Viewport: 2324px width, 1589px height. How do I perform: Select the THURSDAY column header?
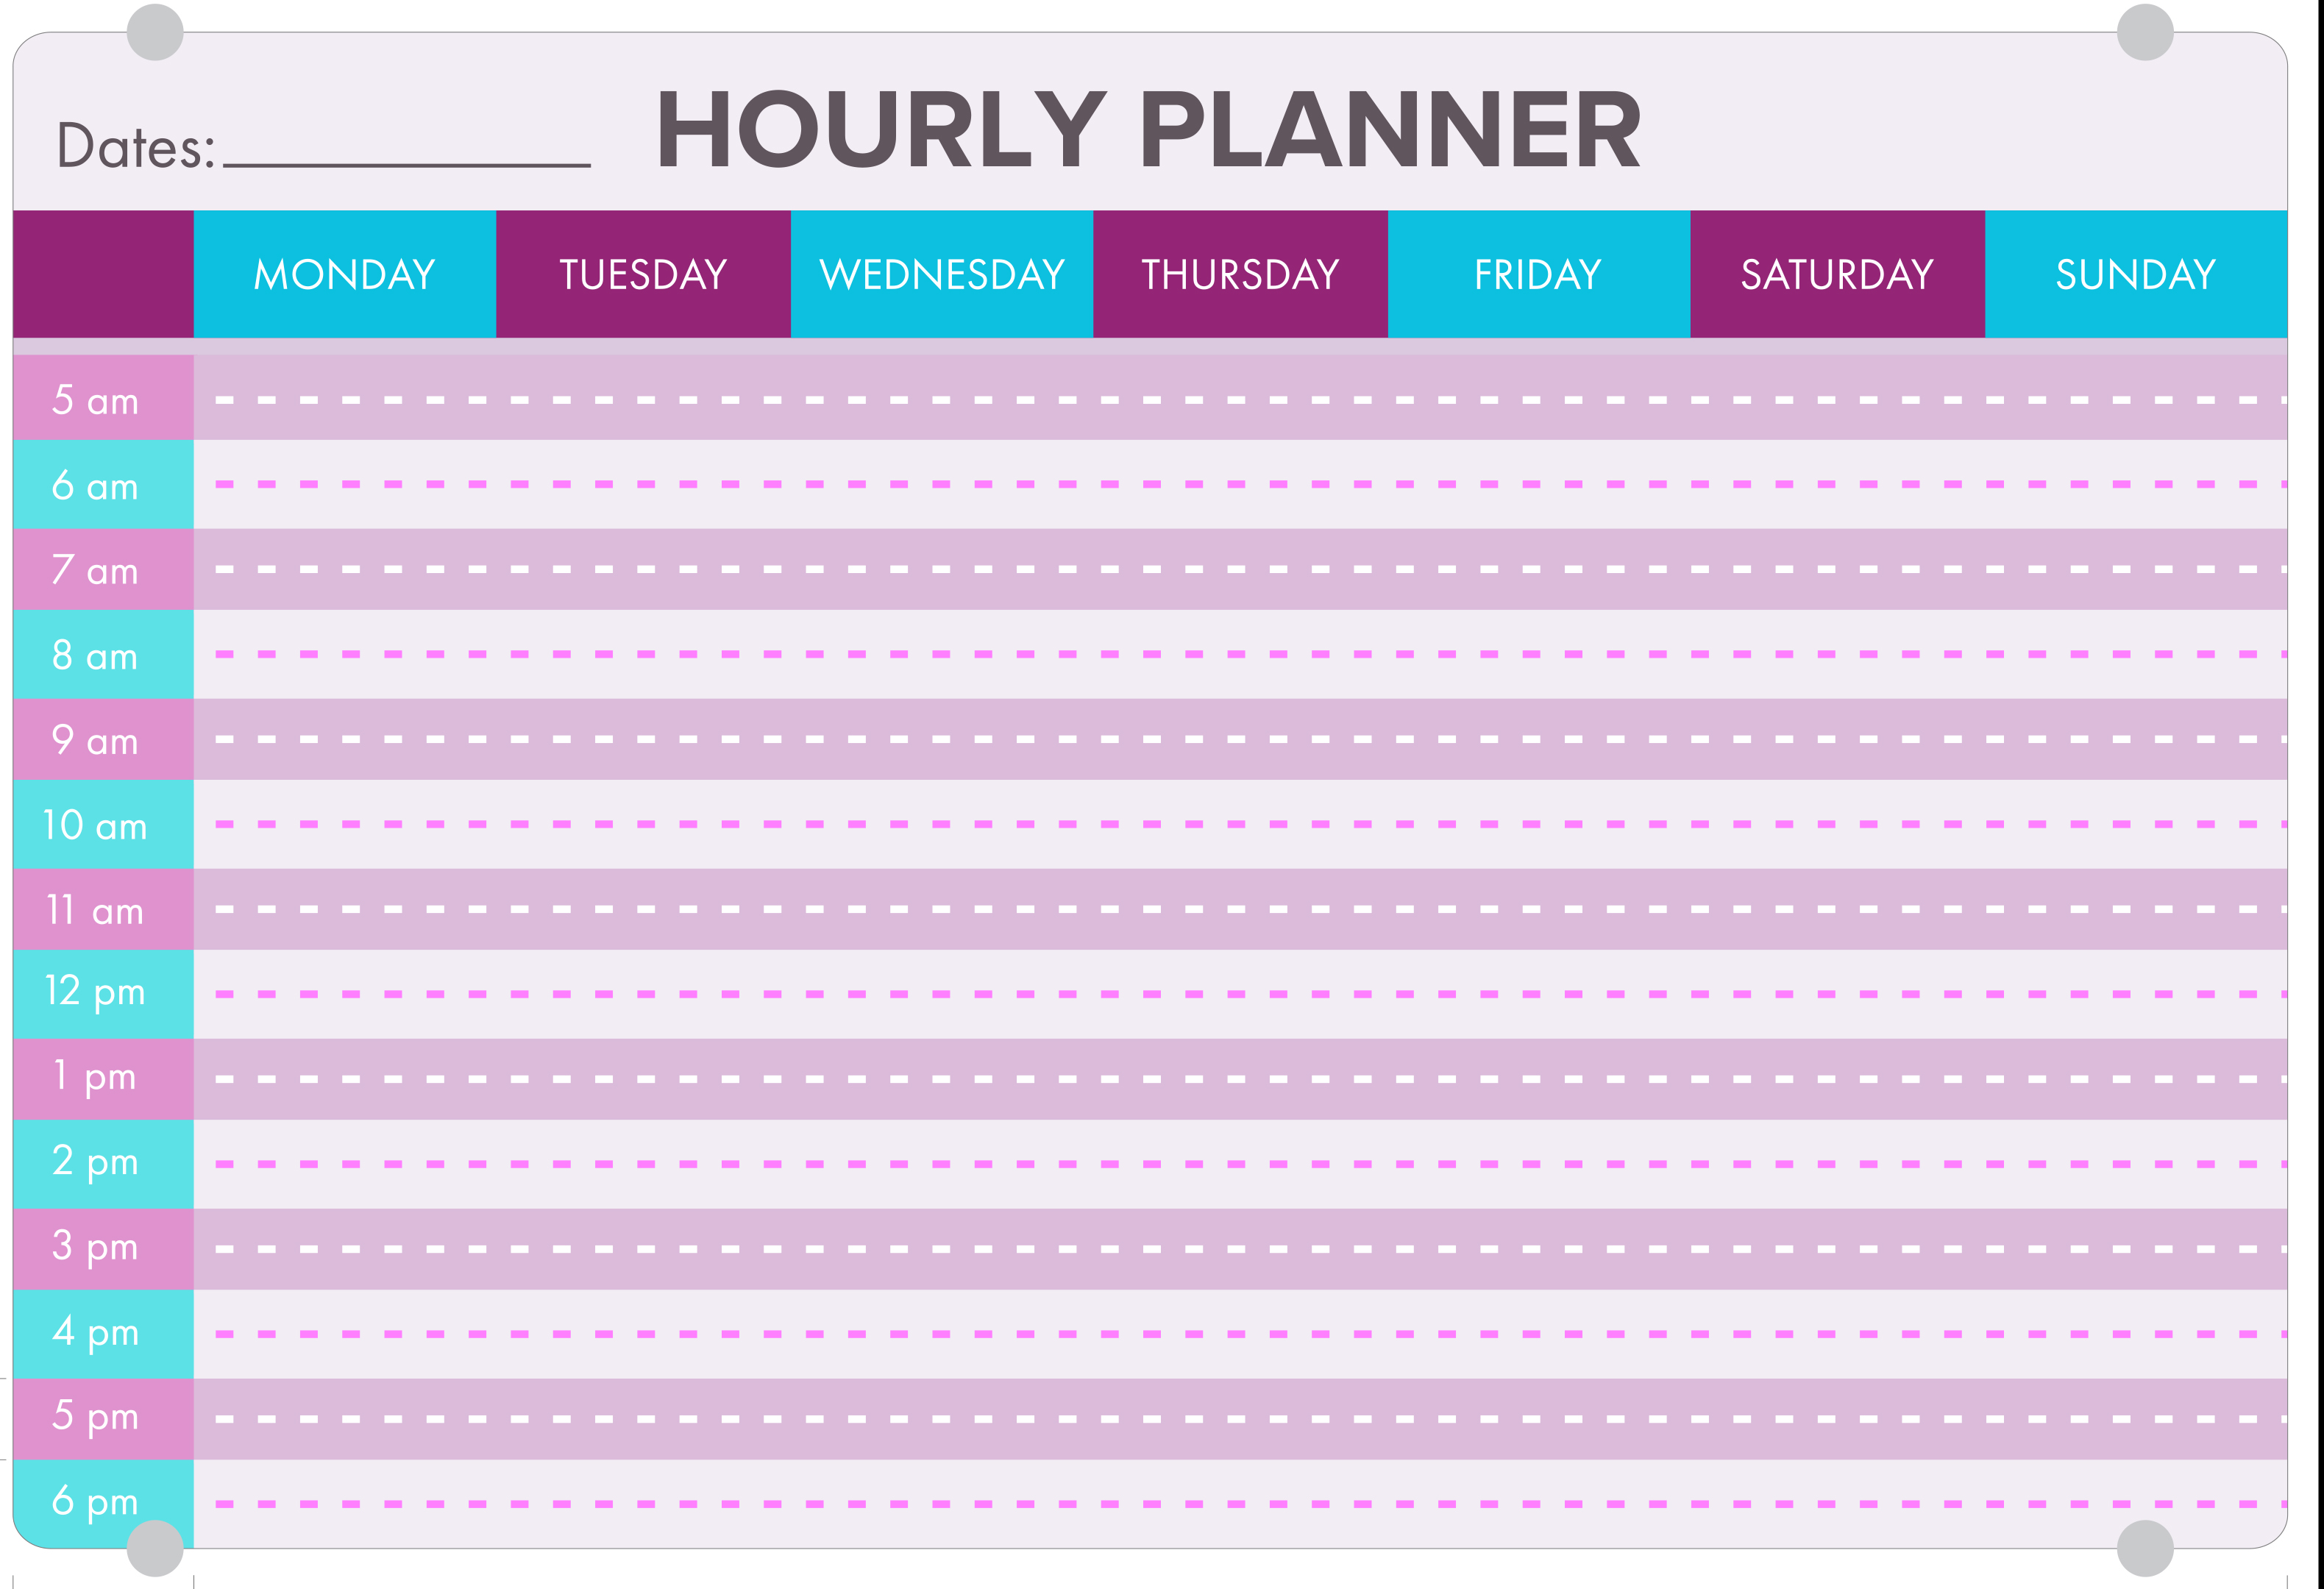tap(1240, 274)
